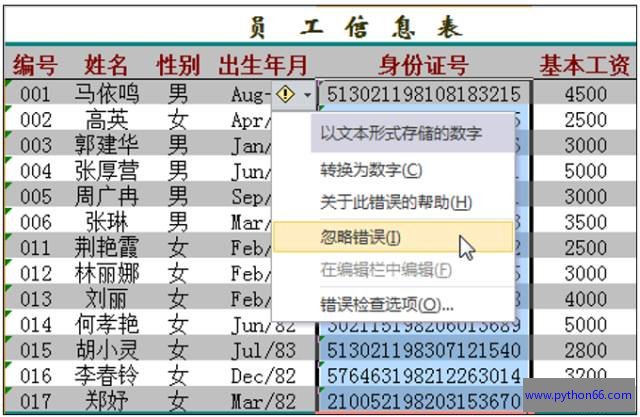Select salary cell with value 4500
The image size is (640, 417).
(x=585, y=95)
